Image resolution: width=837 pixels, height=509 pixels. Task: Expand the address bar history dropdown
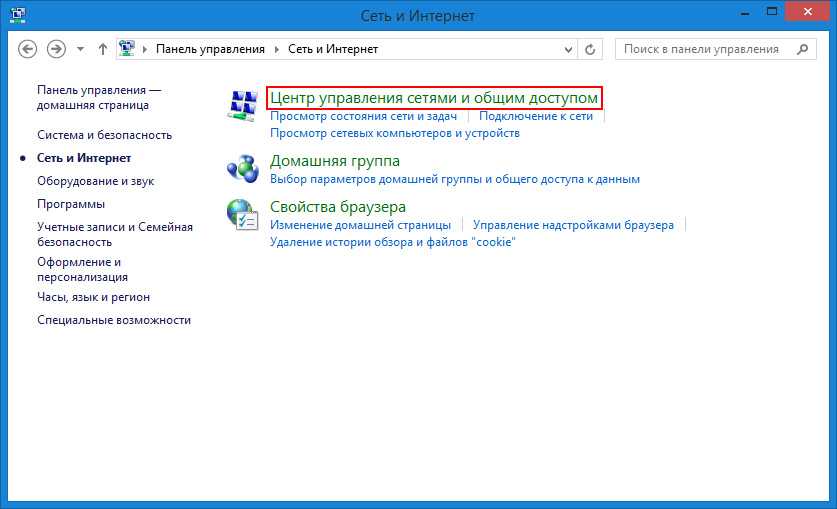coord(570,49)
